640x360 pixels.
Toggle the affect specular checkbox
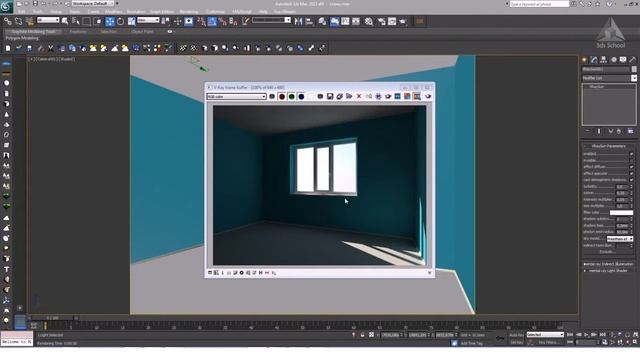click(x=631, y=173)
